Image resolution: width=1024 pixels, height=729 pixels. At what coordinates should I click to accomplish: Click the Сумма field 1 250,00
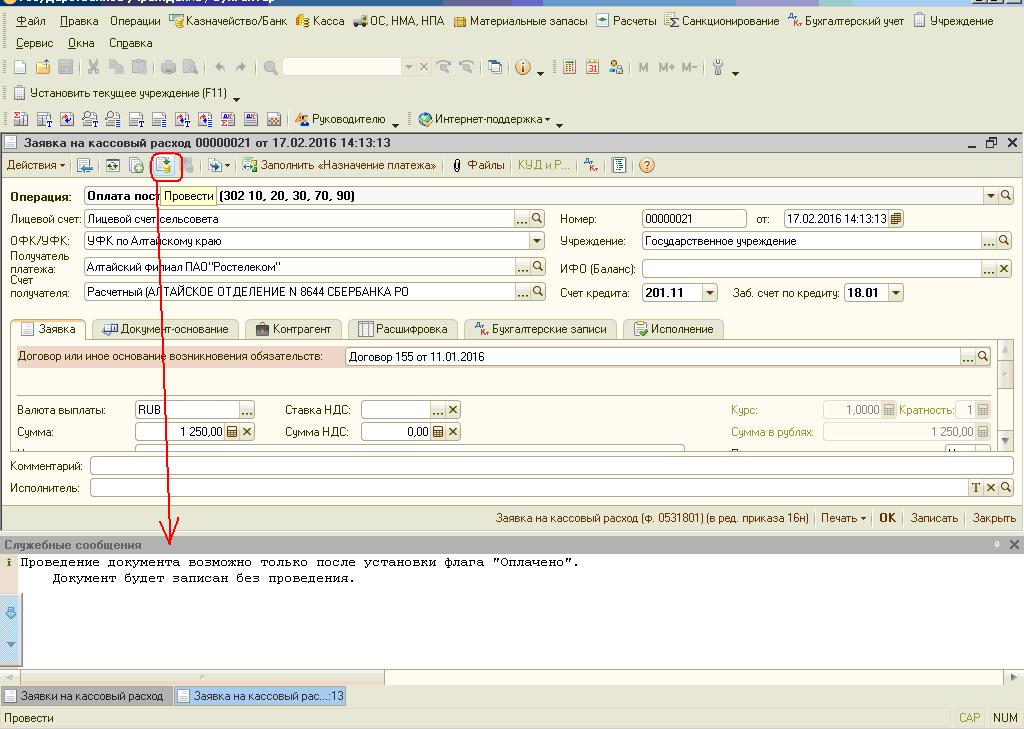(180, 432)
